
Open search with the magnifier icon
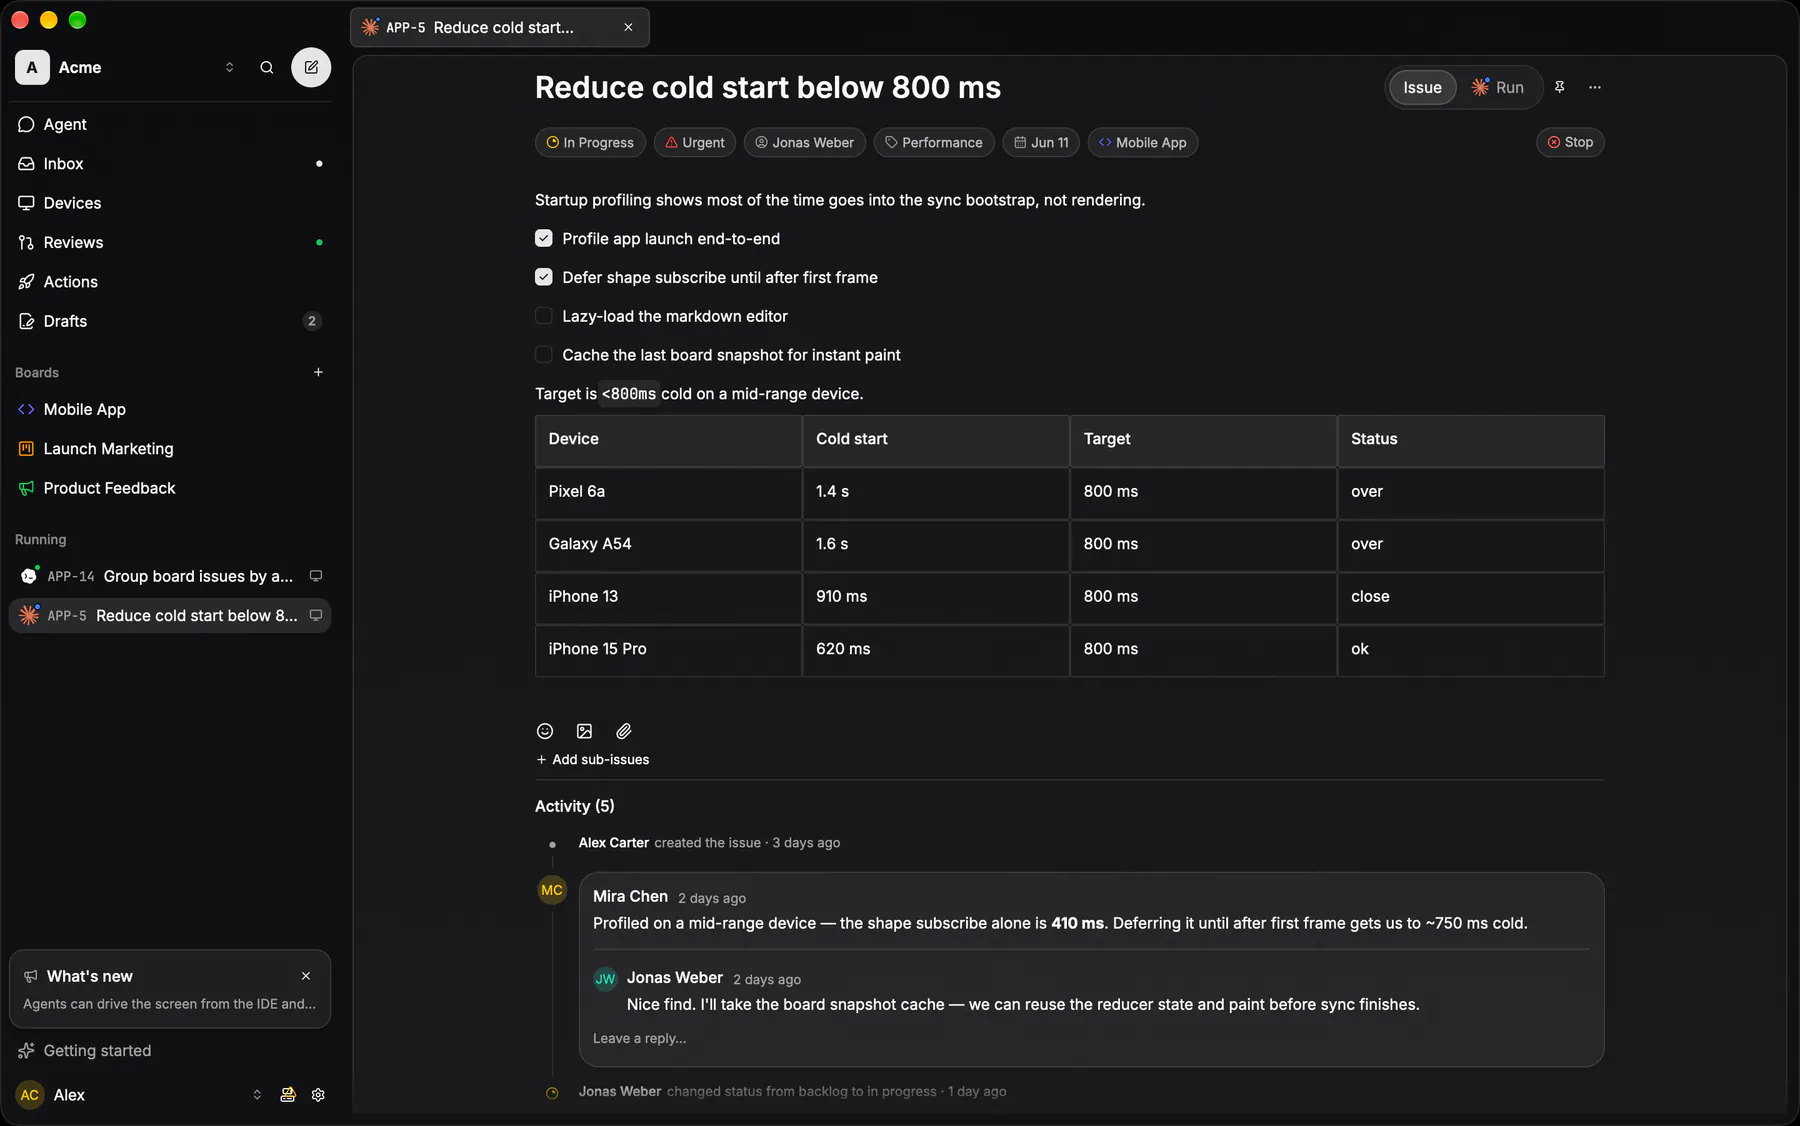267,67
